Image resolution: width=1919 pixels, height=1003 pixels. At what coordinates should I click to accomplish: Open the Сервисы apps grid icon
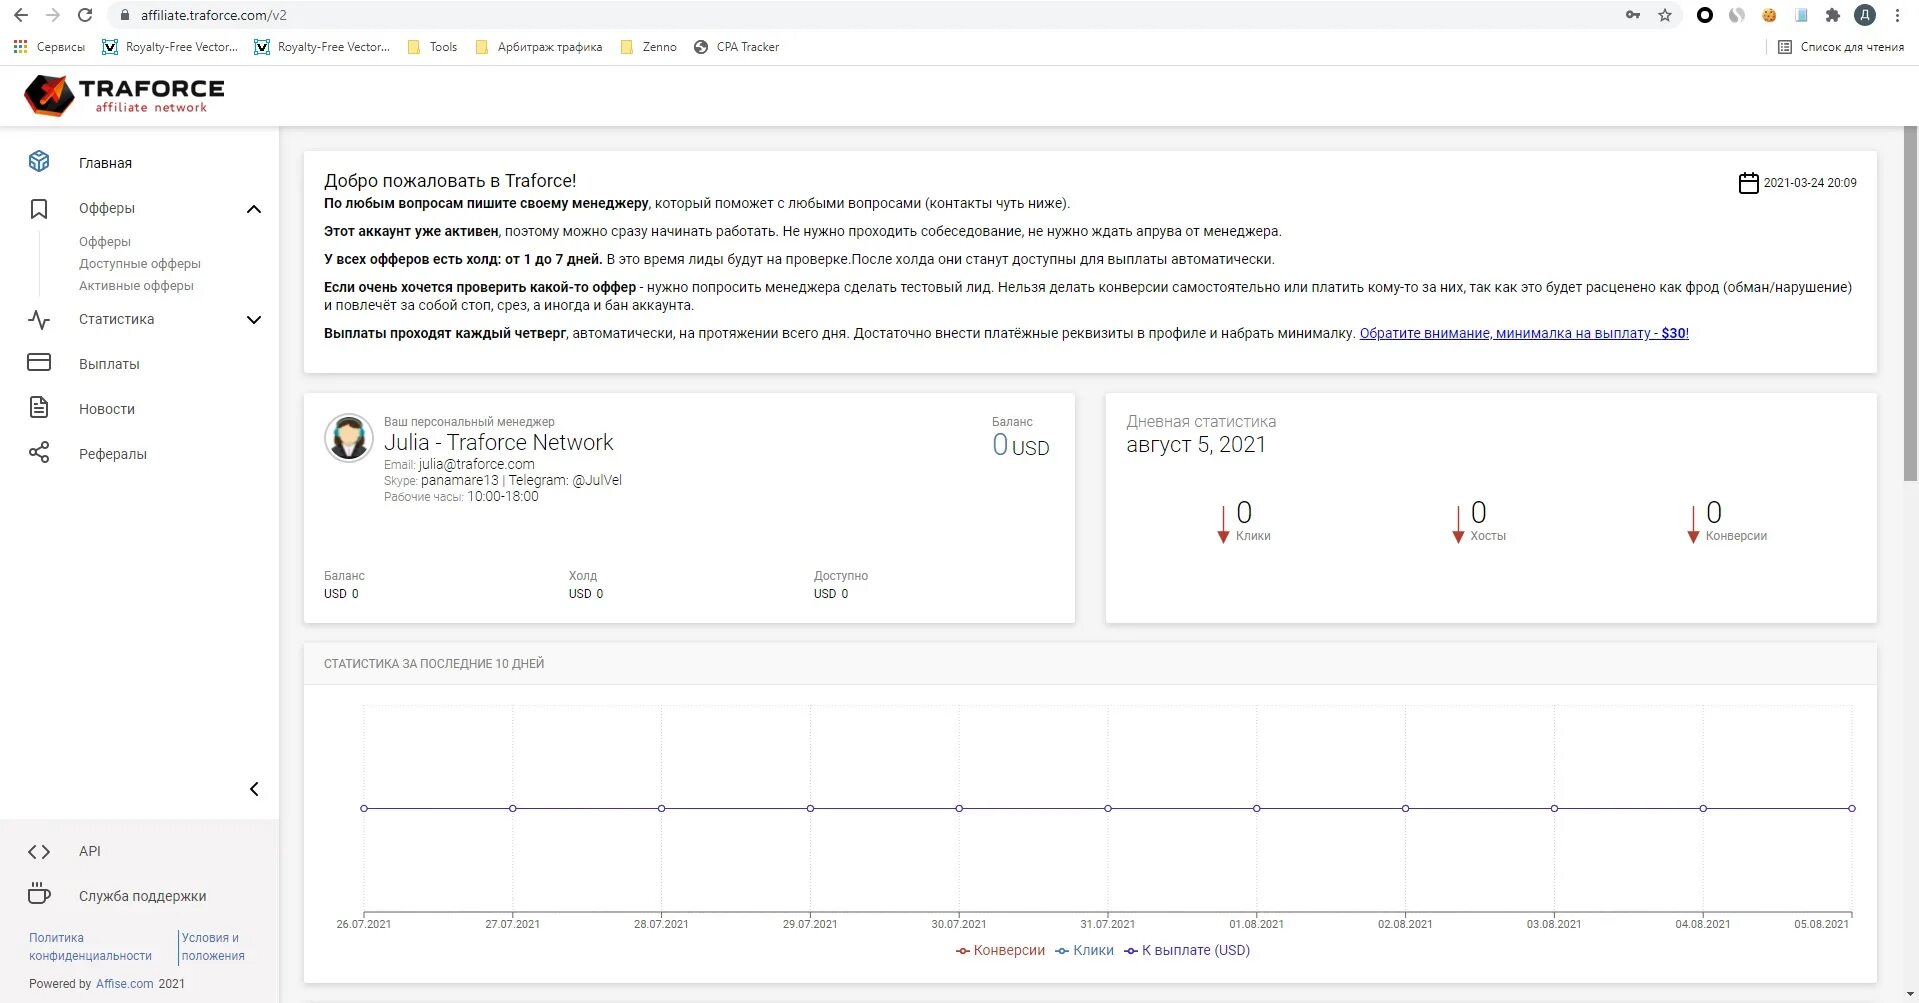pyautogui.click(x=20, y=47)
